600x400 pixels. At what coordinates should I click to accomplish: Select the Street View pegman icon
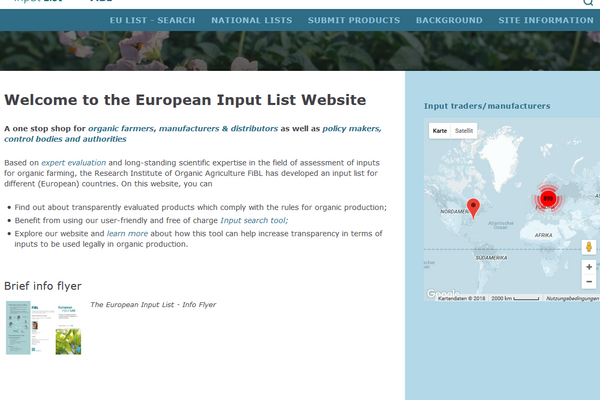pos(589,247)
